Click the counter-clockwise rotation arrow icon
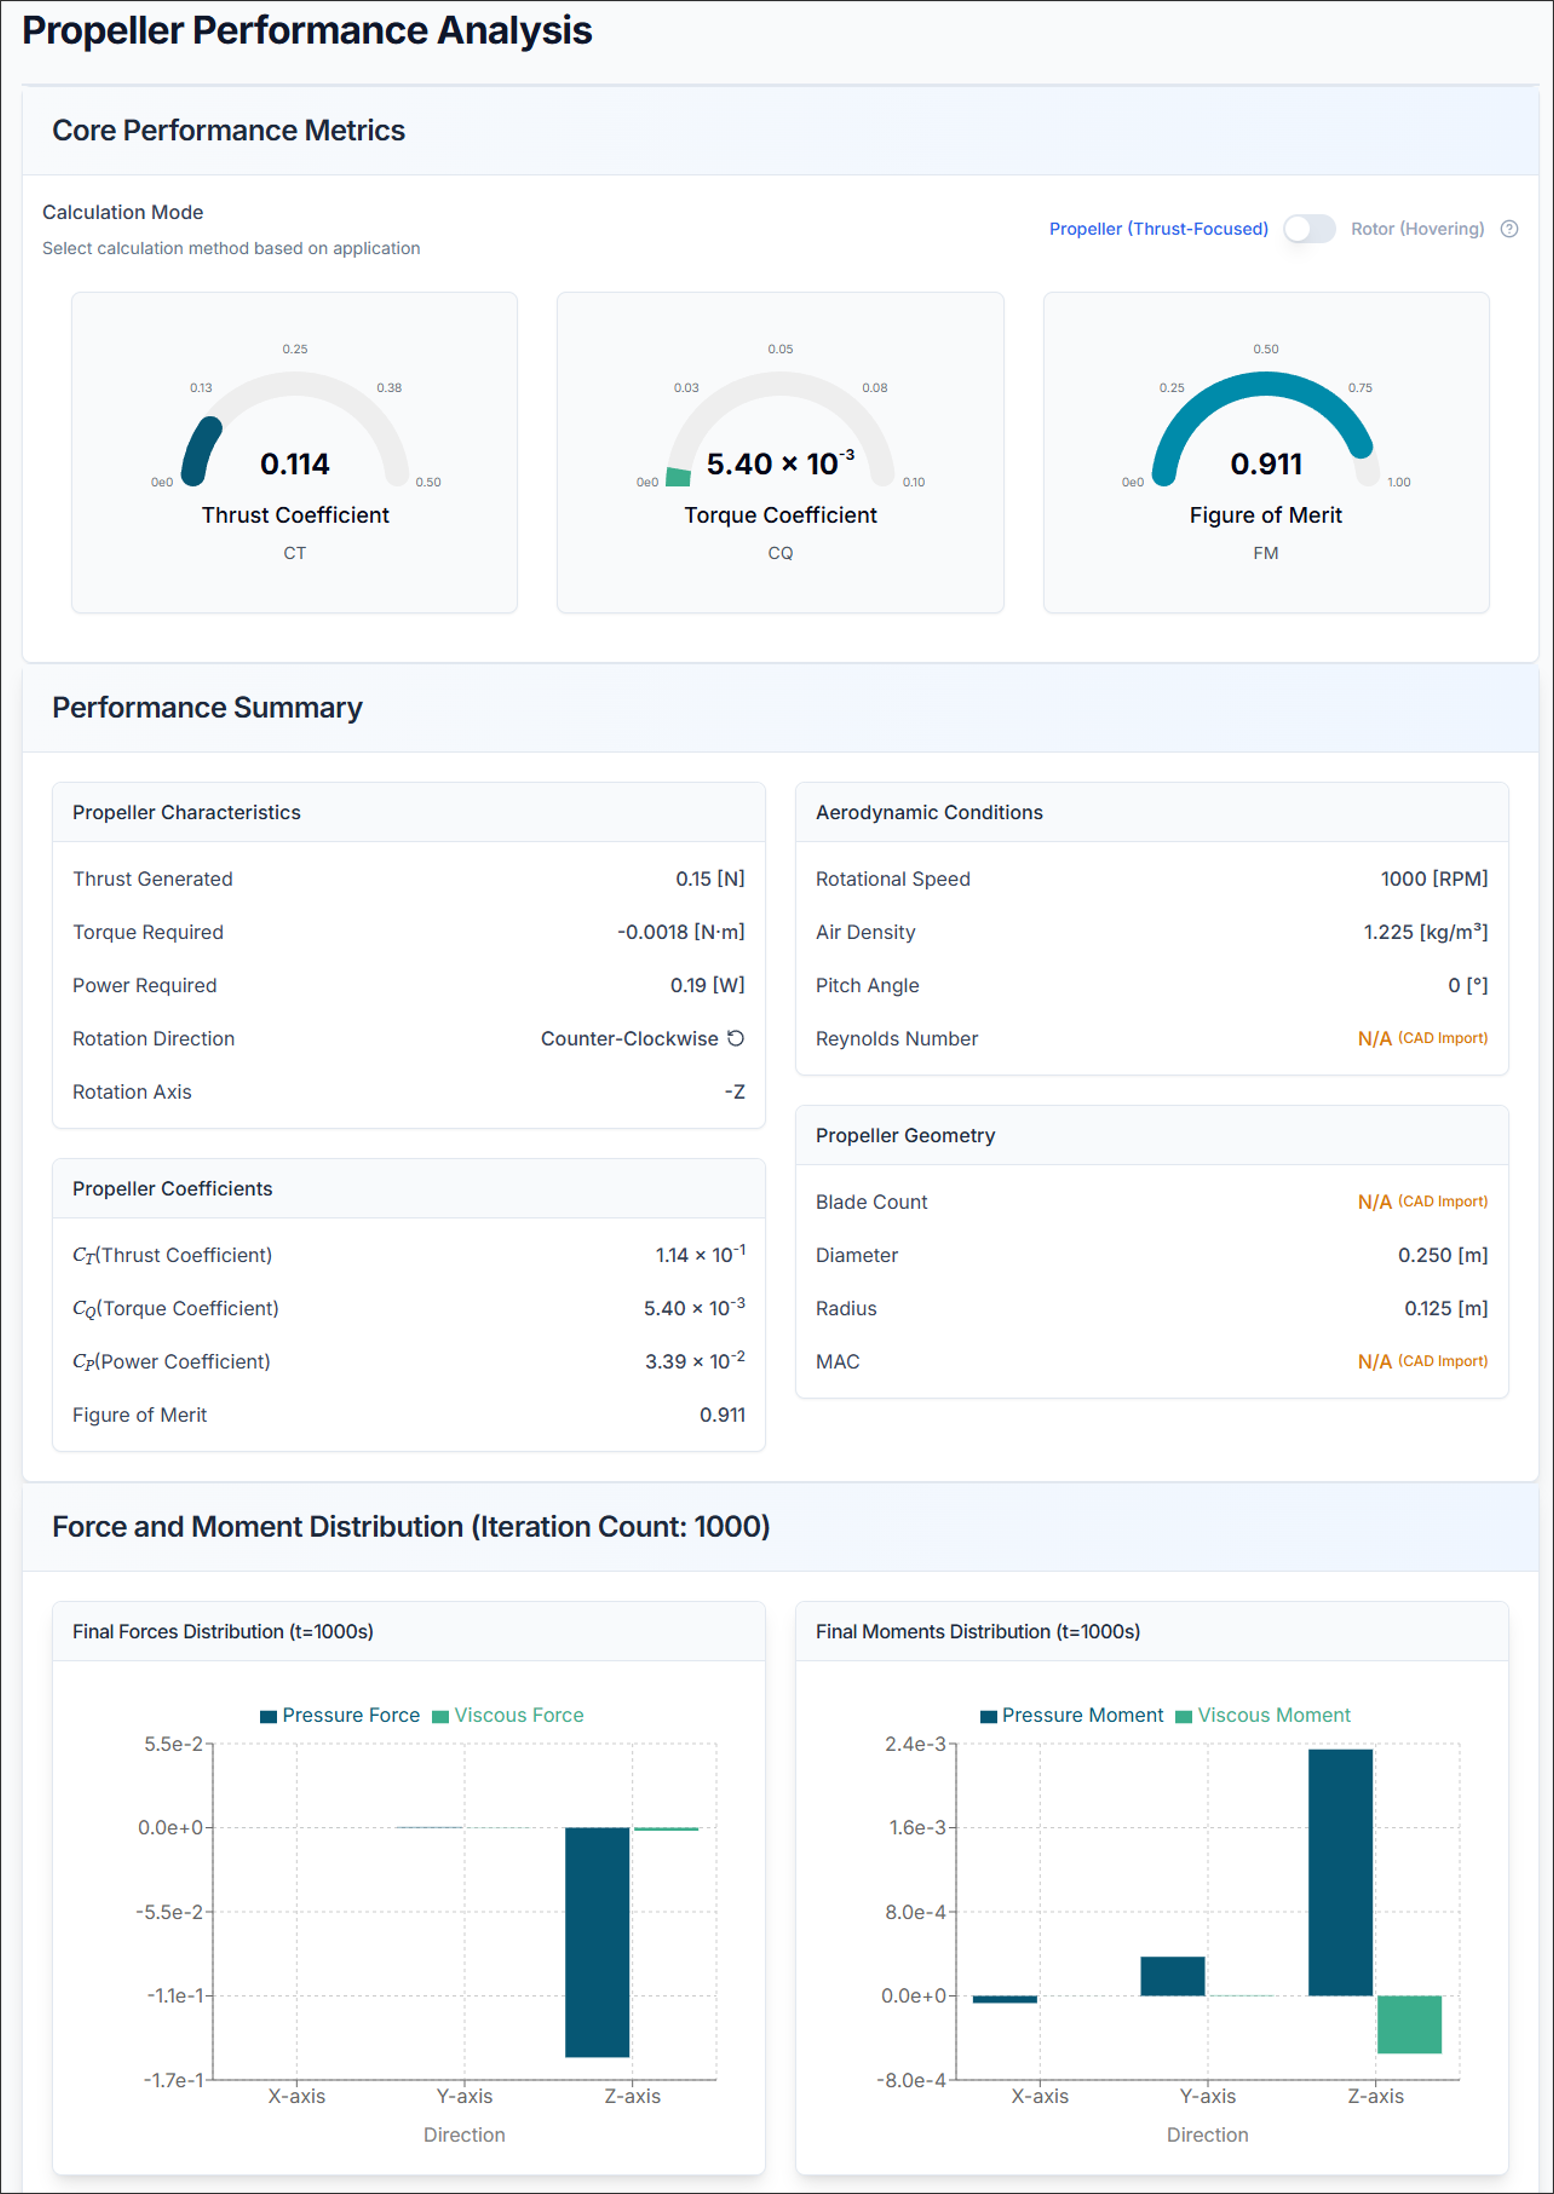 pyautogui.click(x=736, y=1038)
